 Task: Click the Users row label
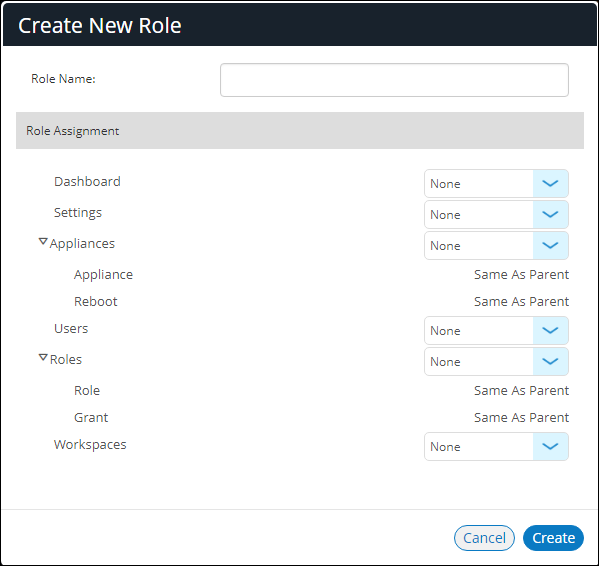[71, 328]
